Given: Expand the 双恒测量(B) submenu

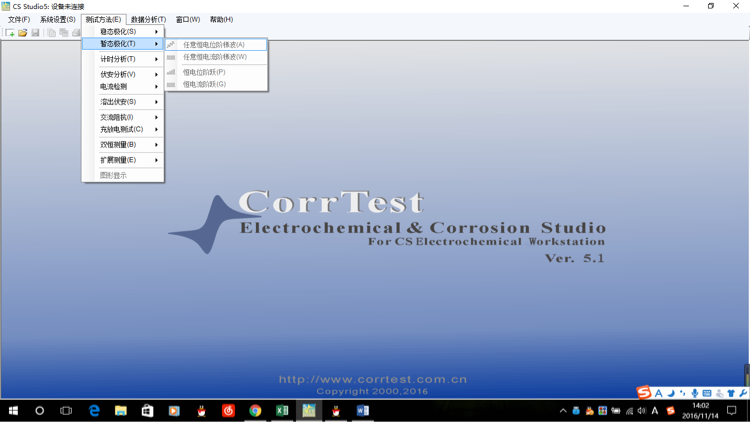Looking at the screenshot, I should pos(123,144).
